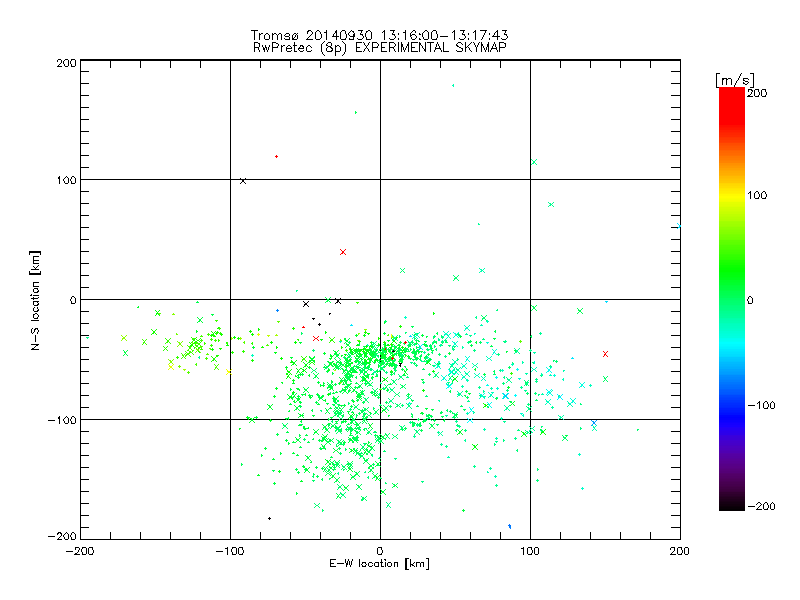Click the blue marker at the bottom near 85 km
Viewport: 800px width, 600px height.
tap(509, 526)
